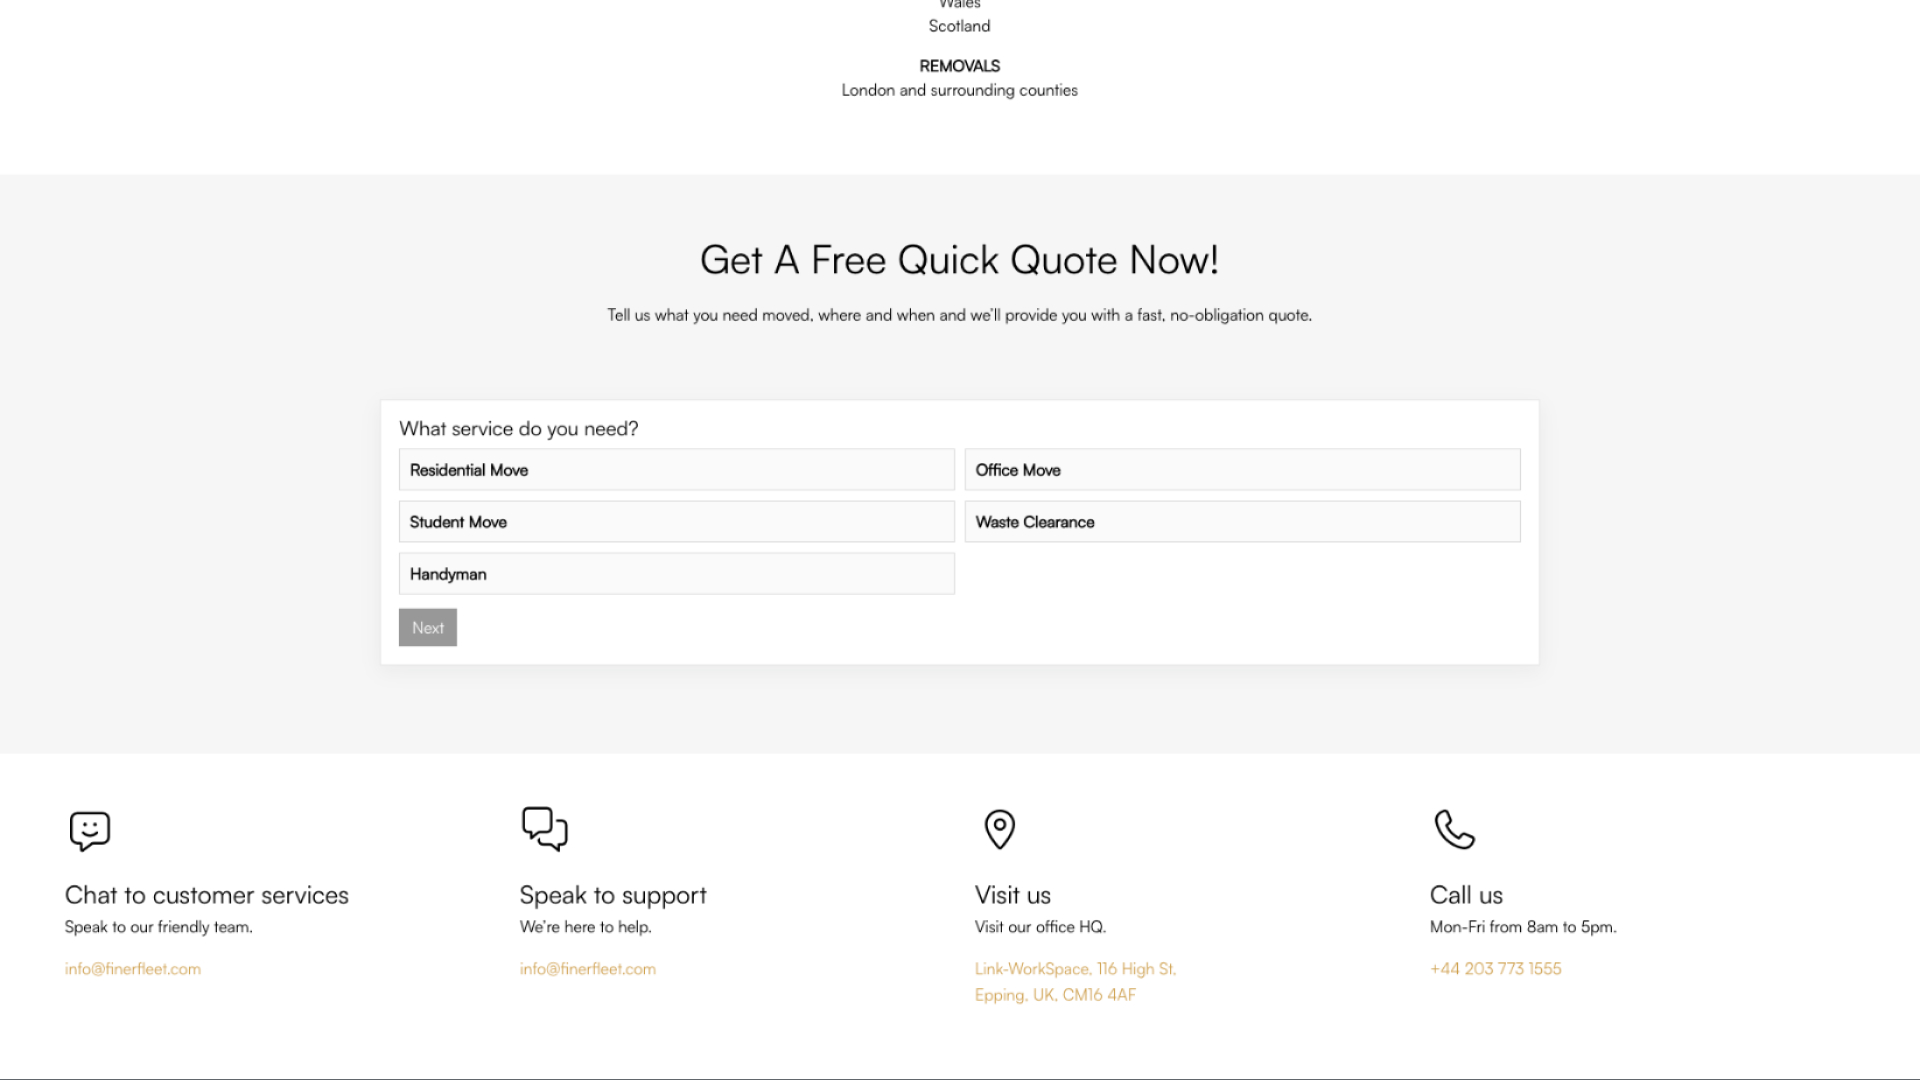Choose the Student Move service
Screen dimensions: 1920x1080
[676, 522]
